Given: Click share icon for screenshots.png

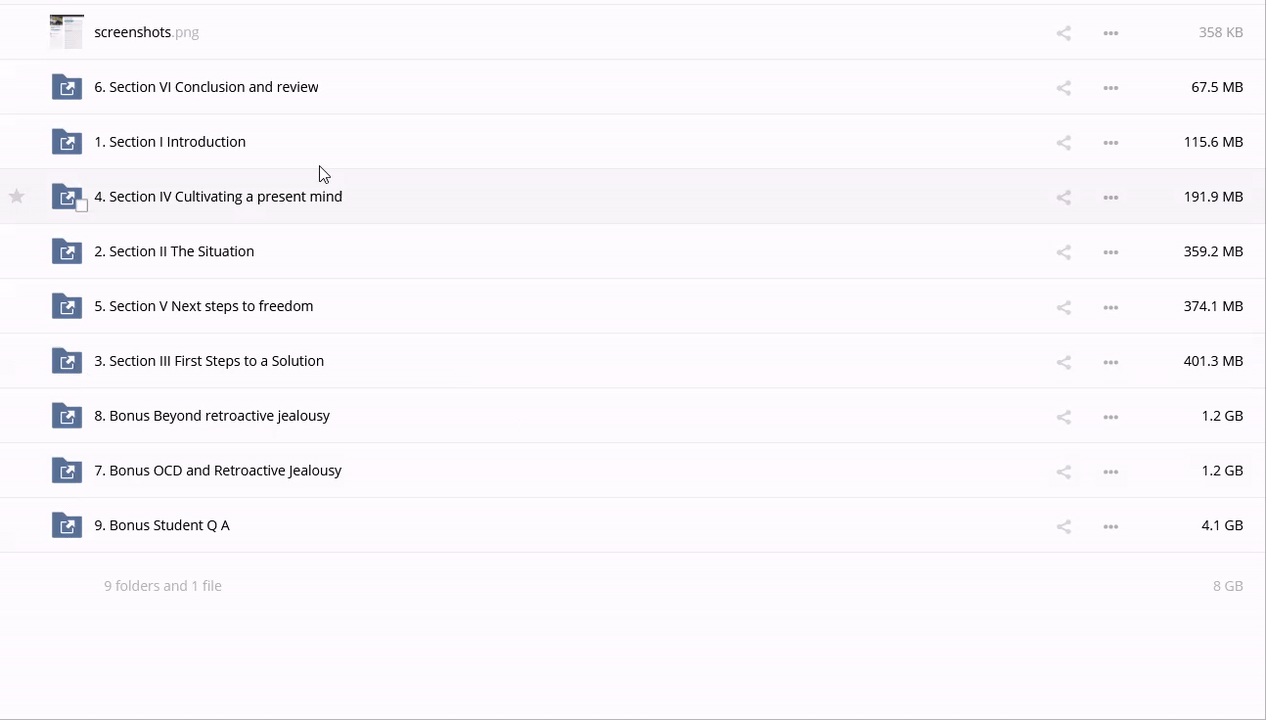Looking at the screenshot, I should click(1063, 33).
